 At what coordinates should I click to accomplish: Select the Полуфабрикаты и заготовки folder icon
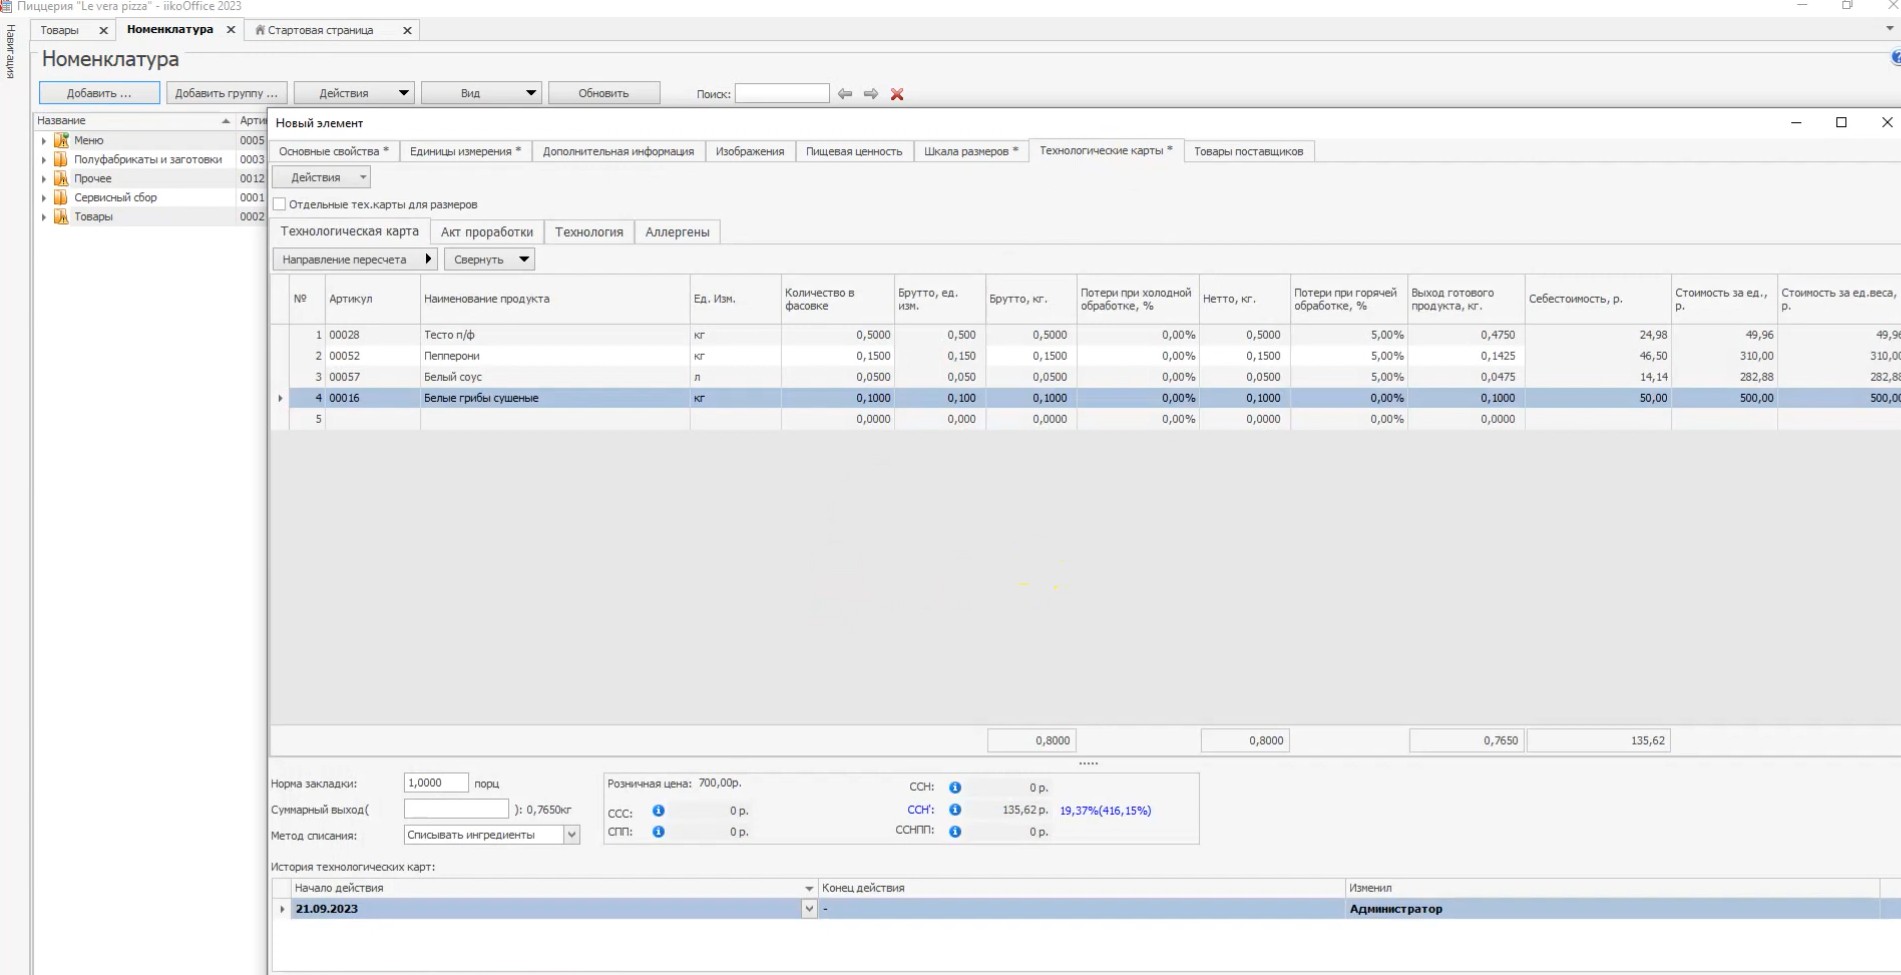pyautogui.click(x=61, y=159)
